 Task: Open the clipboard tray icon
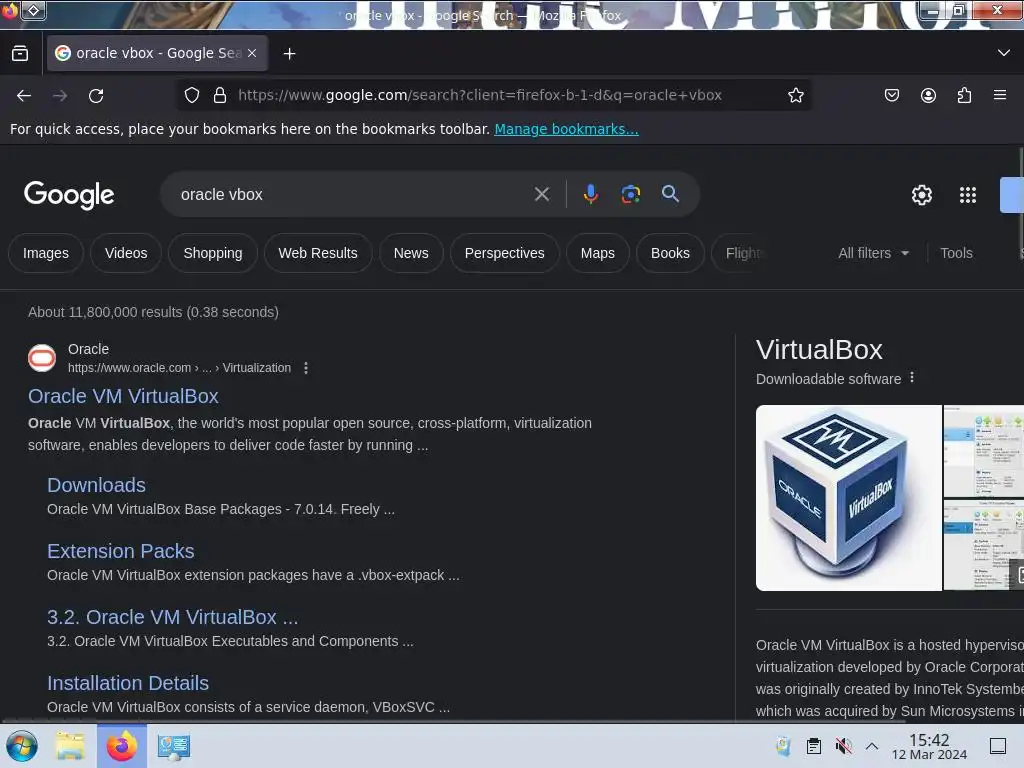click(x=814, y=746)
